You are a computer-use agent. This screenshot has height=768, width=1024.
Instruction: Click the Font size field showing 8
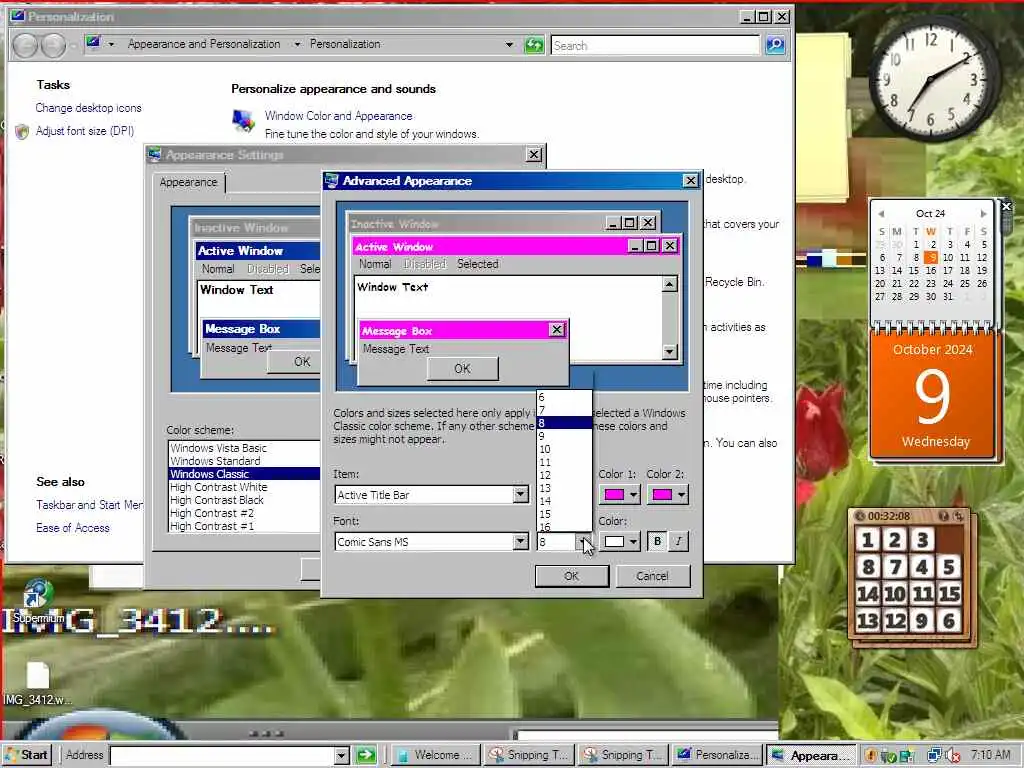pyautogui.click(x=556, y=541)
